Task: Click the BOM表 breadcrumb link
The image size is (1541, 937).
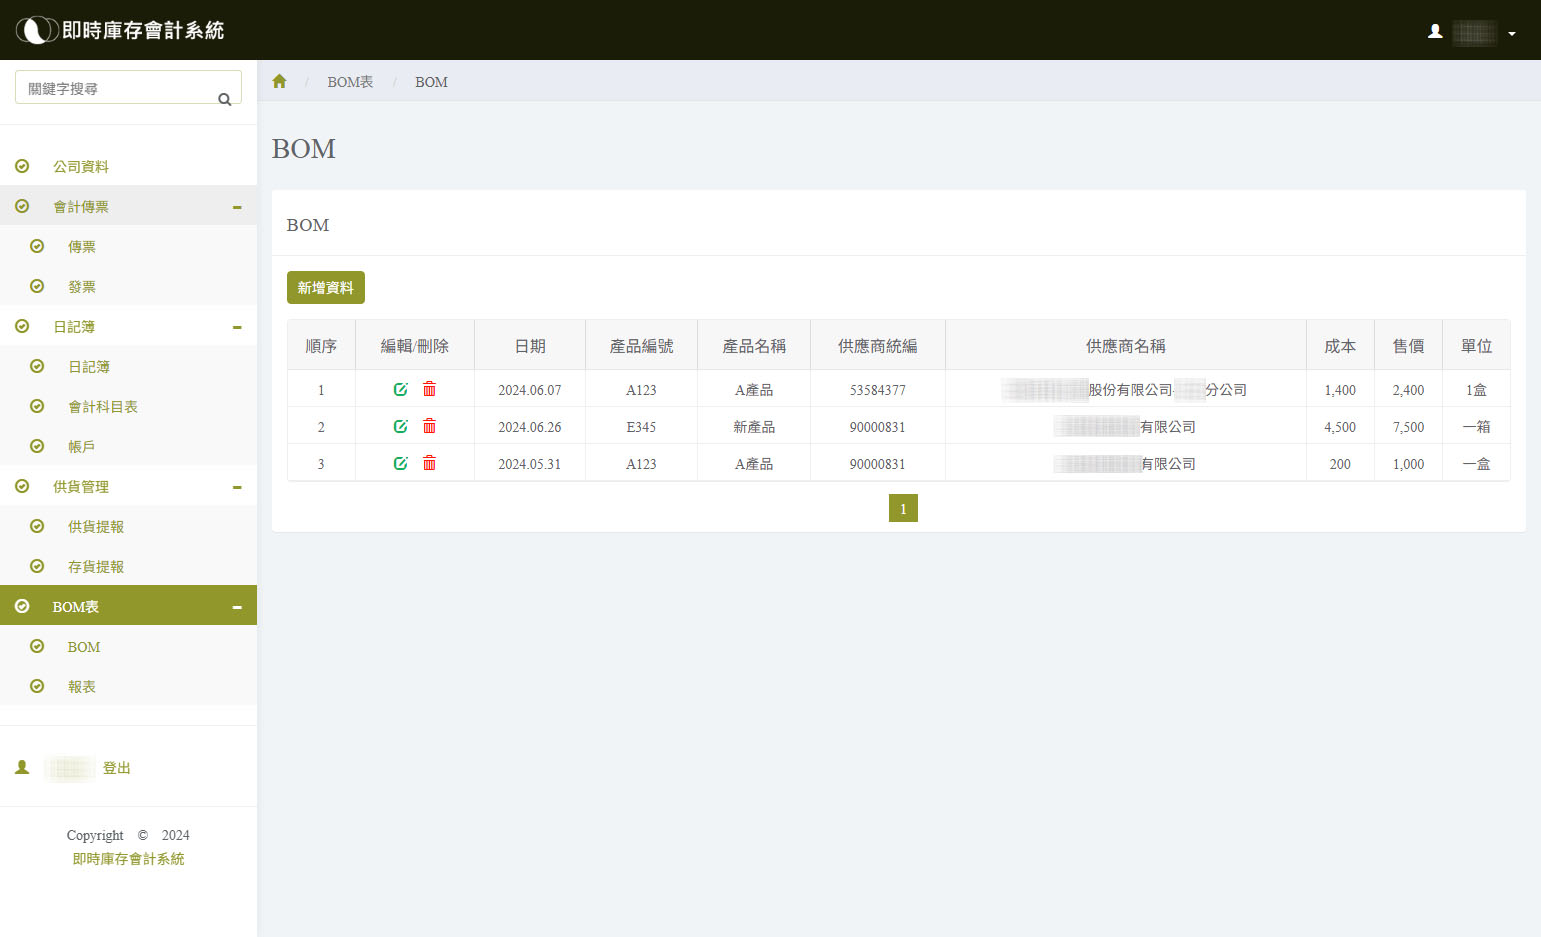Action: point(350,82)
